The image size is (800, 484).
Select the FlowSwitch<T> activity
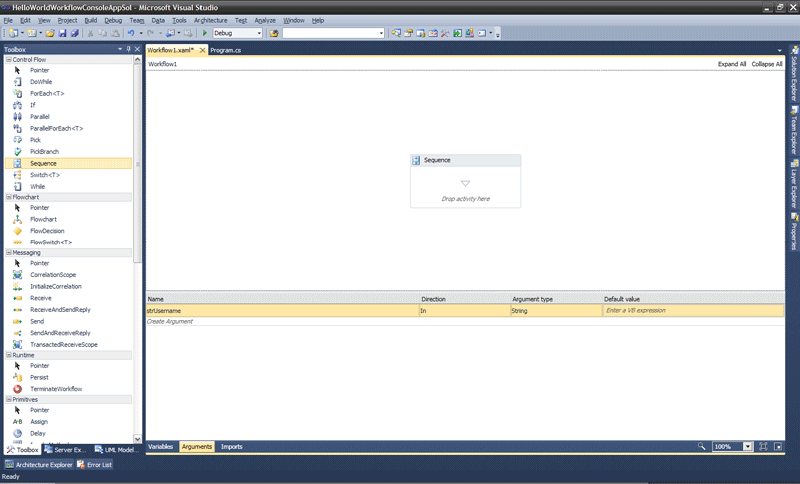tap(51, 242)
